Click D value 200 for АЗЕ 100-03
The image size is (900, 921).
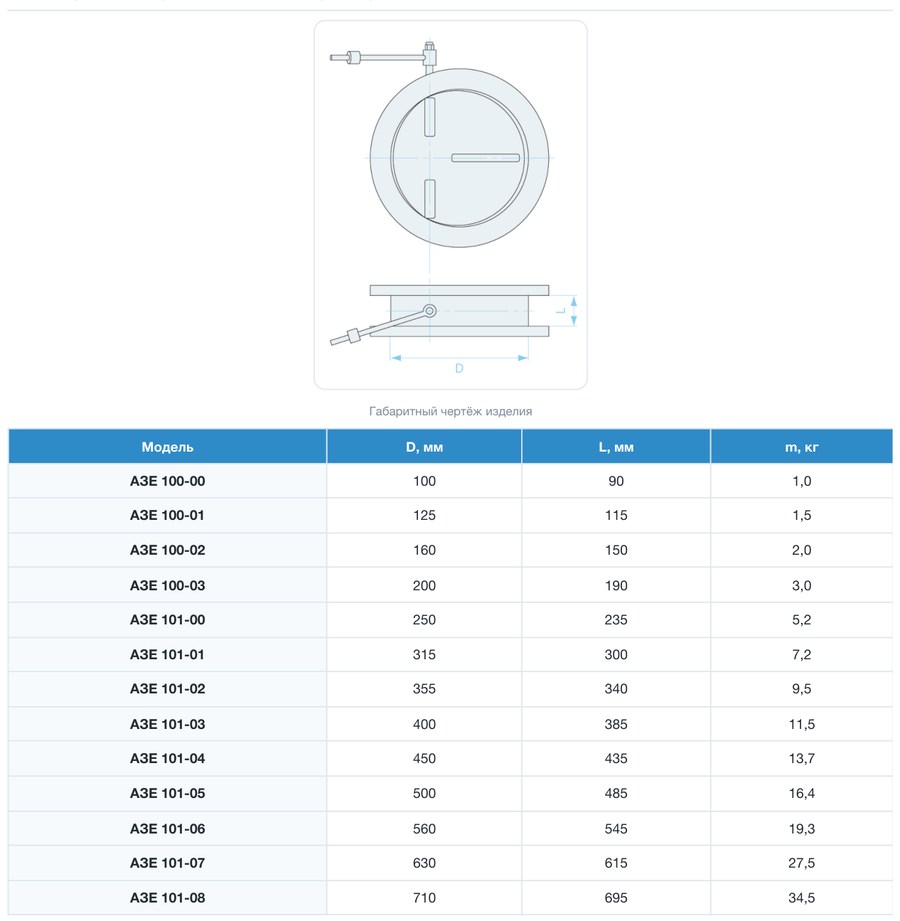click(x=424, y=585)
